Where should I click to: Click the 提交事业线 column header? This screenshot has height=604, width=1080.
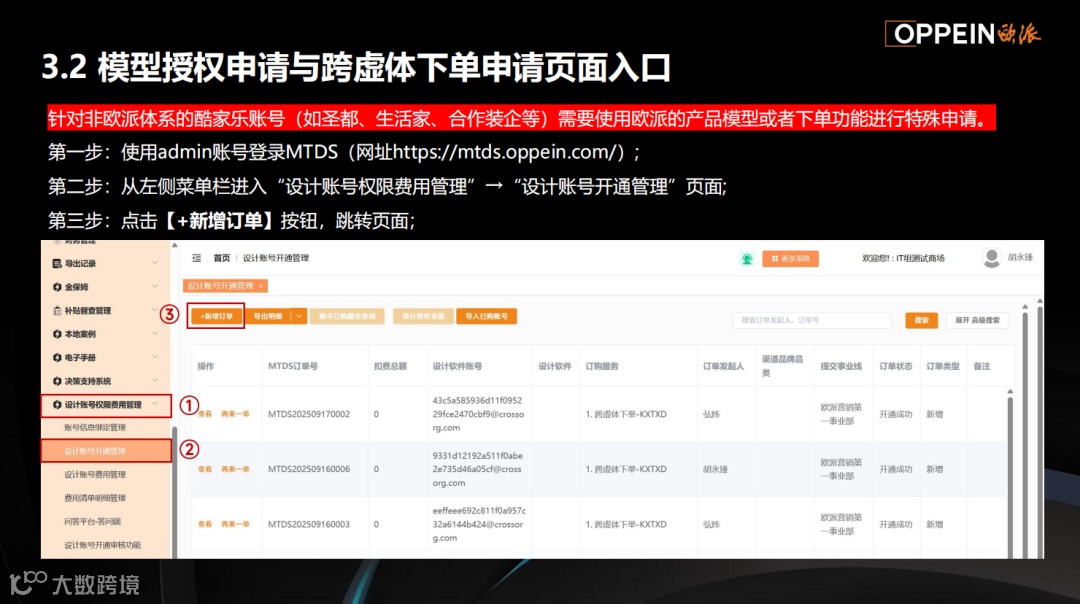[x=840, y=366]
